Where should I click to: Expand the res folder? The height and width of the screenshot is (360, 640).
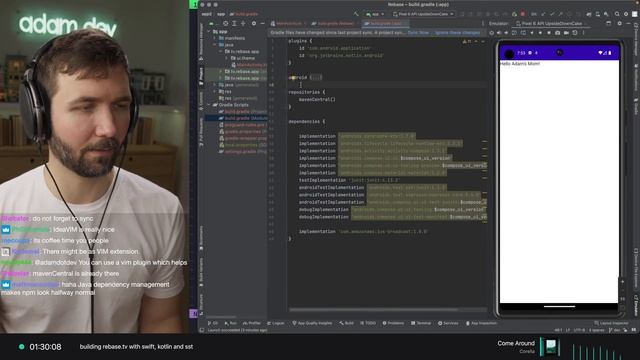pyautogui.click(x=215, y=91)
